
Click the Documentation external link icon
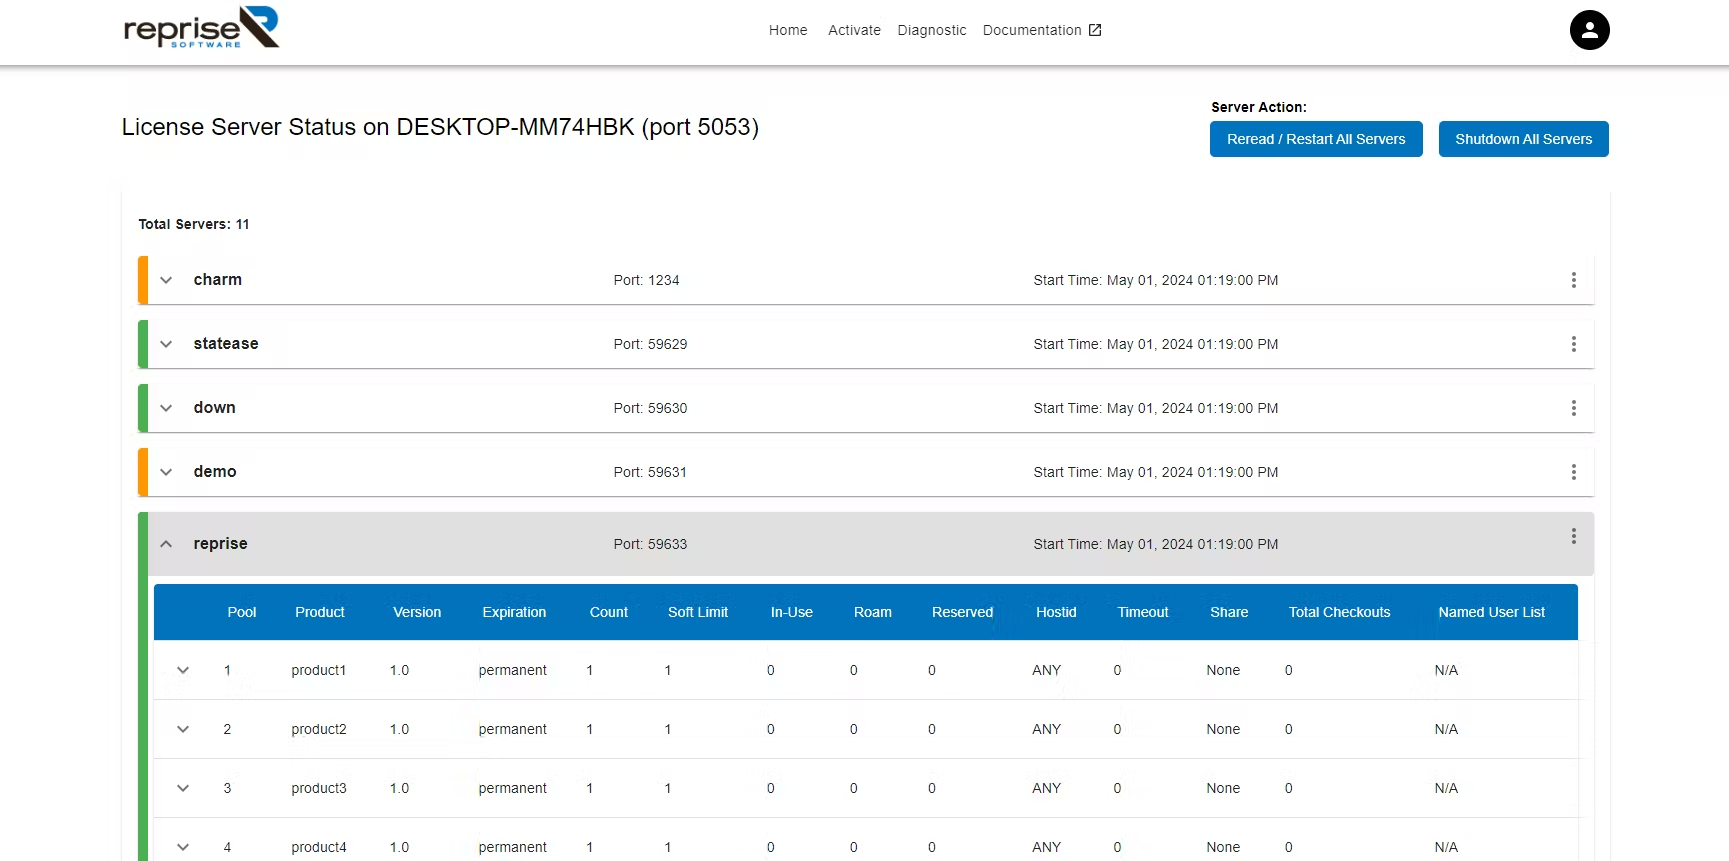(1095, 30)
